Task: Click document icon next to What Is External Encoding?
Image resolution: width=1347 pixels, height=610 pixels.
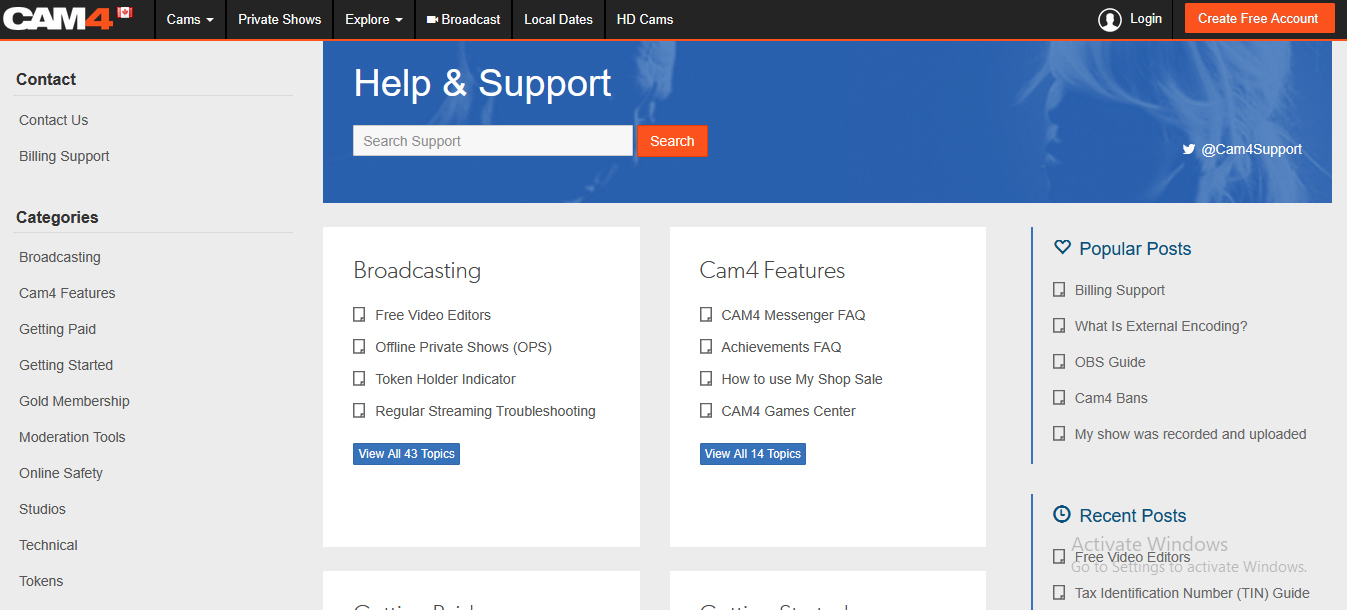Action: pos(1059,326)
